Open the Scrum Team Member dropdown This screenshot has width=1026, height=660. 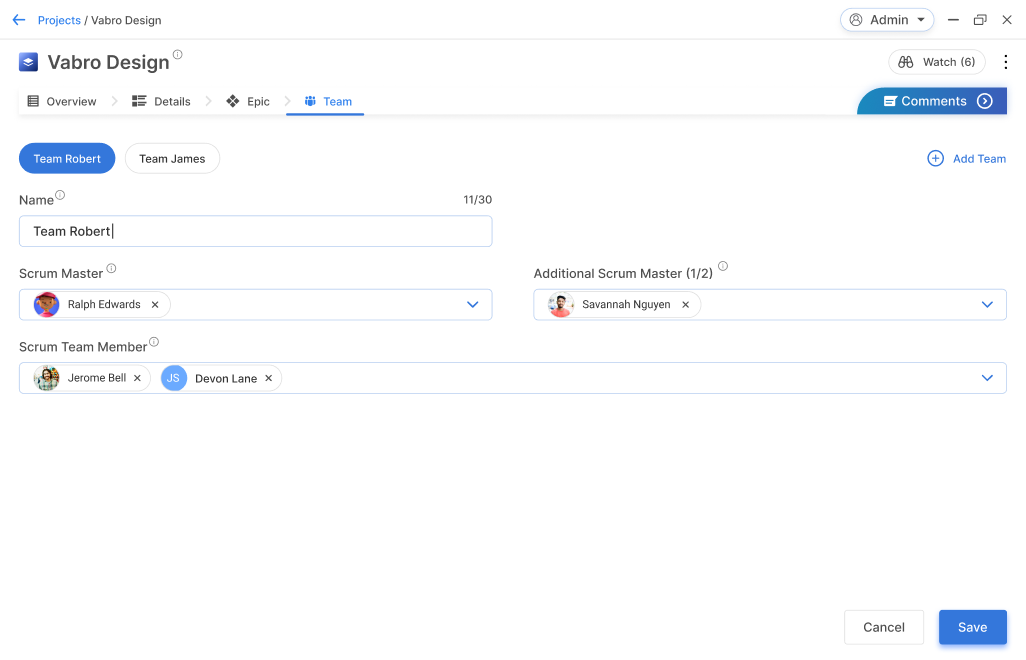pos(987,378)
